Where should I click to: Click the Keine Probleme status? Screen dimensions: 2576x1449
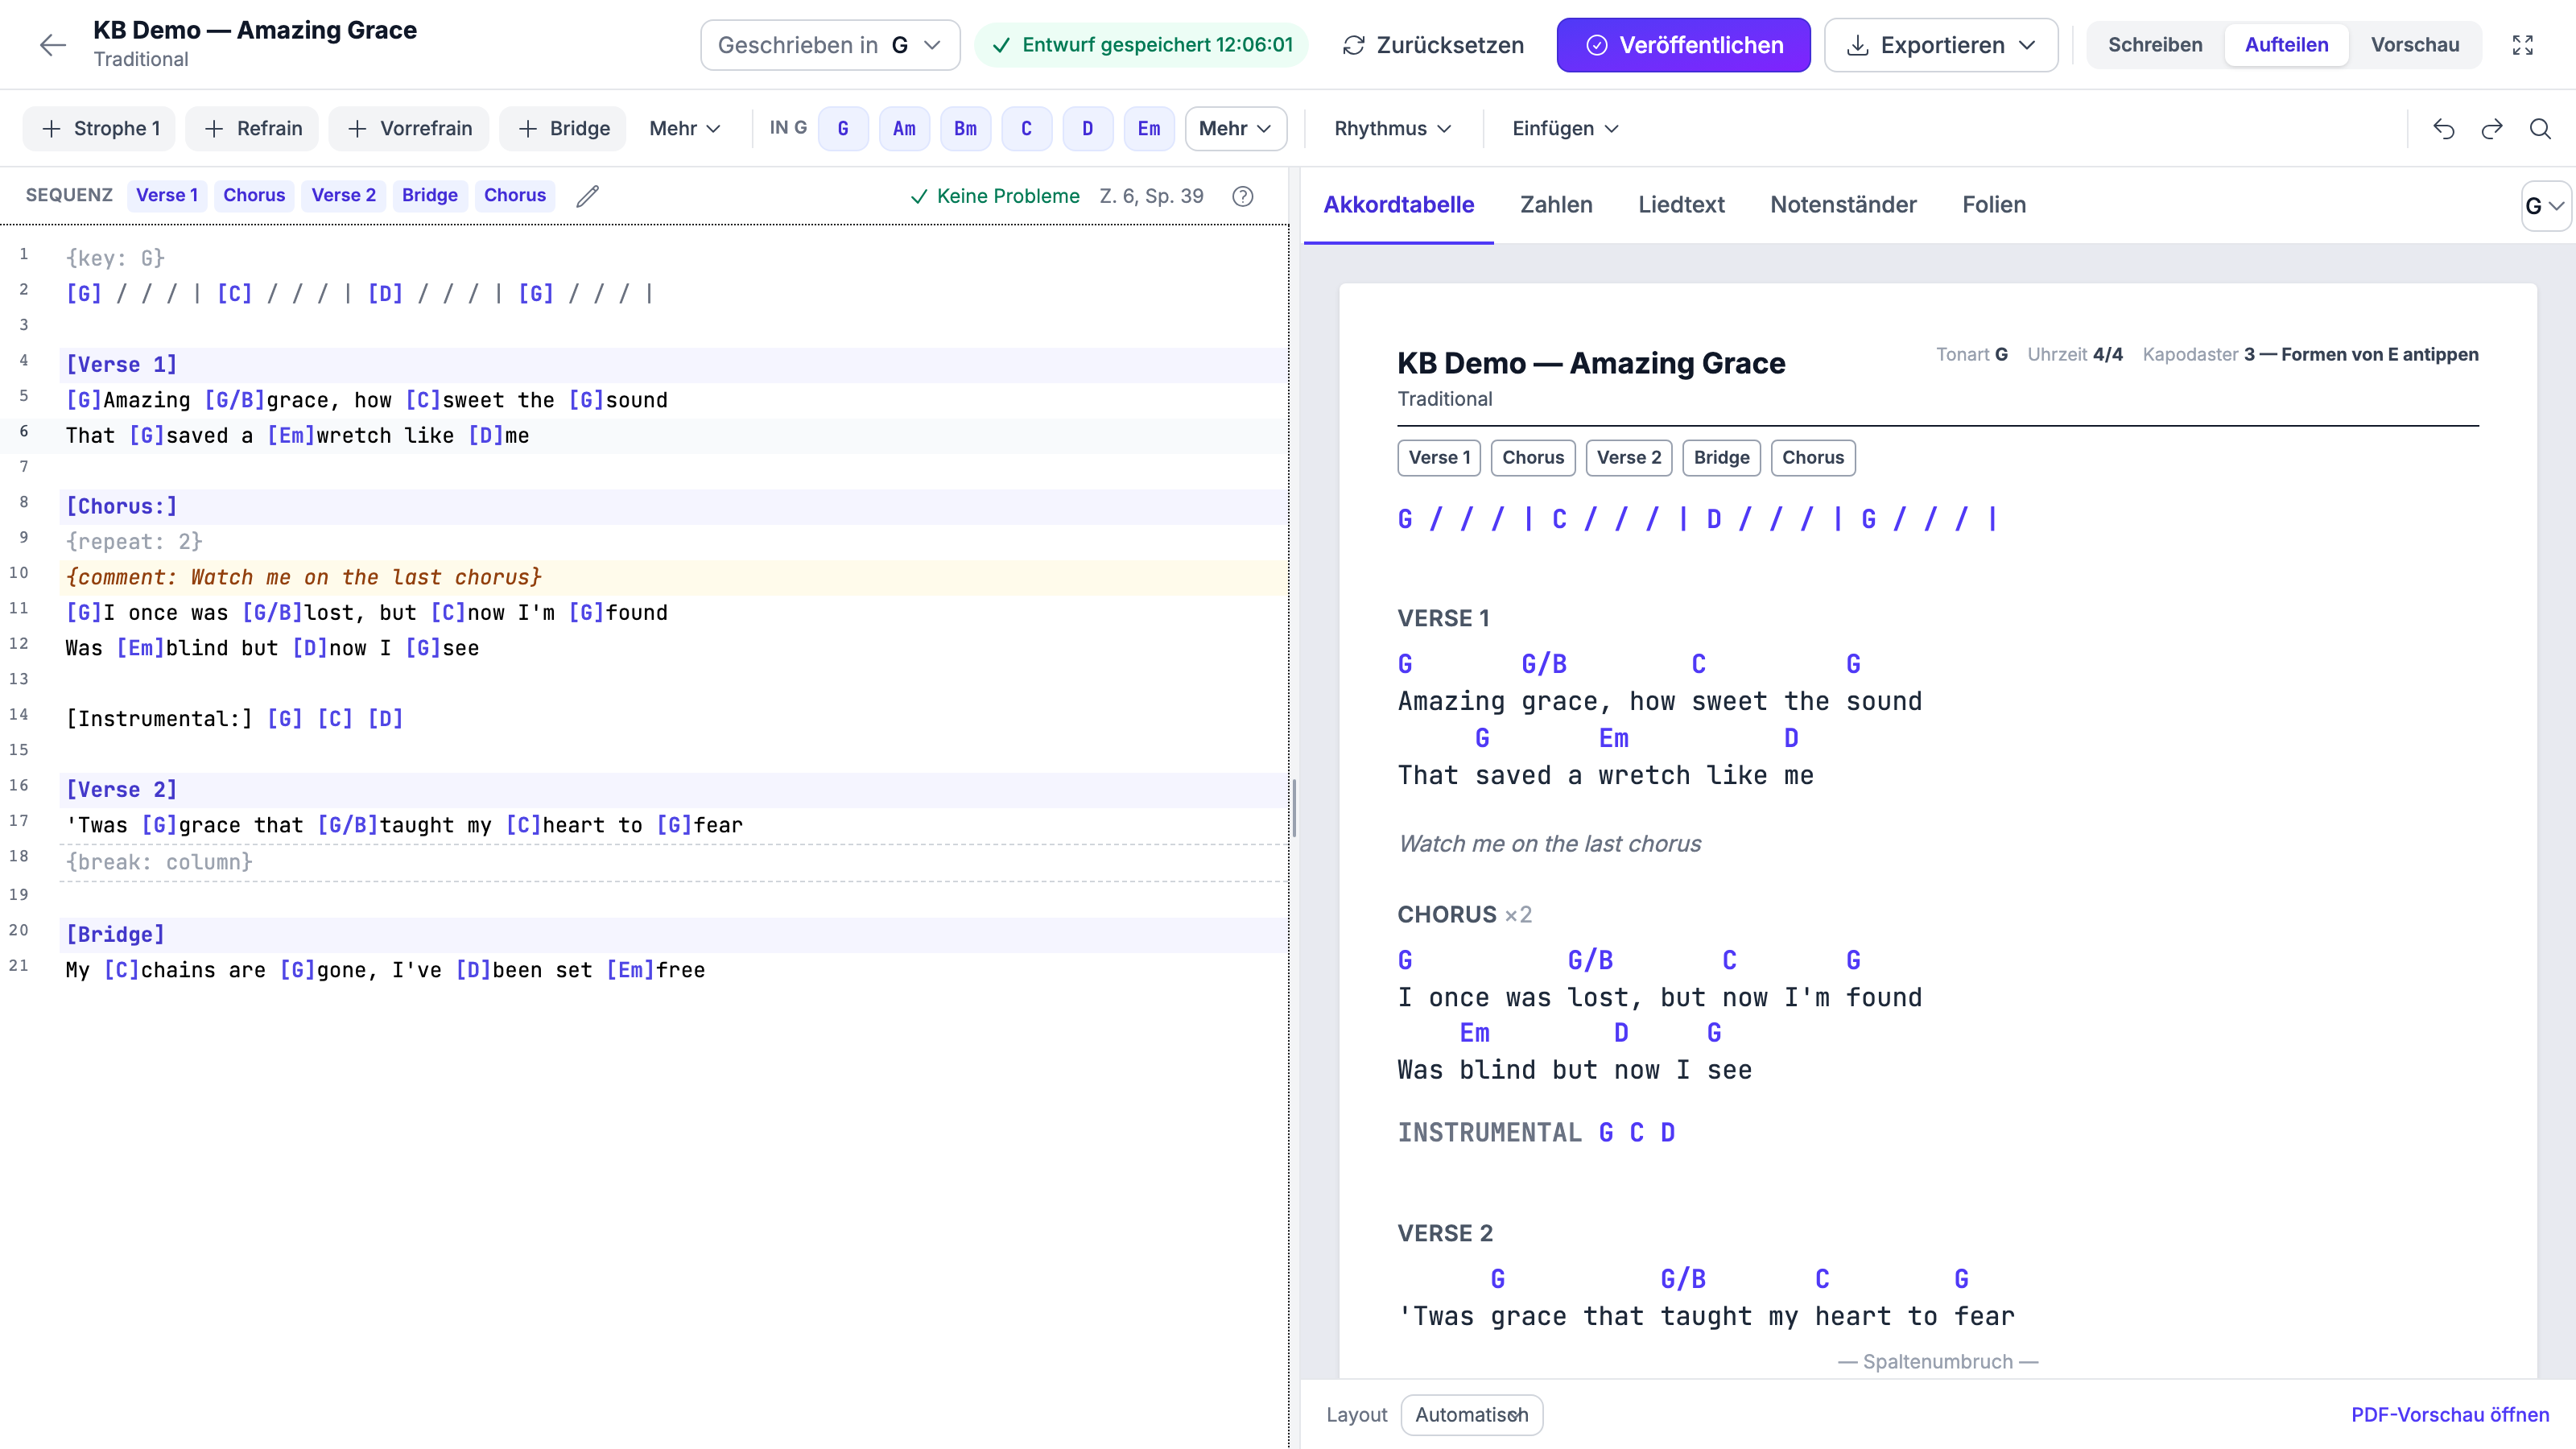(995, 196)
